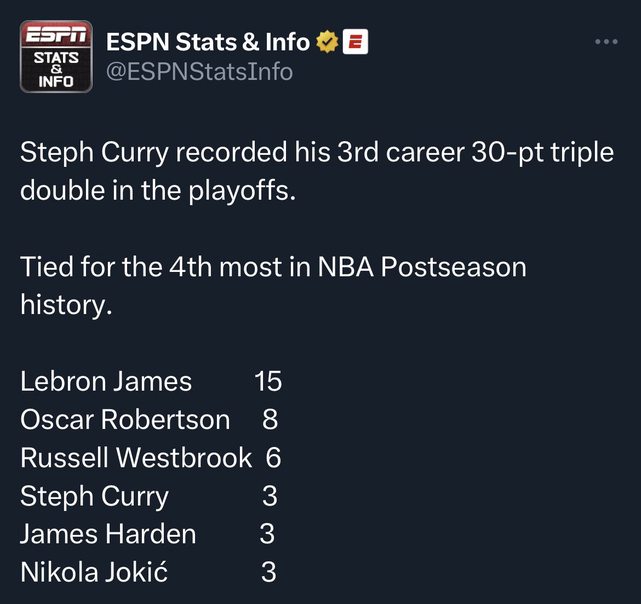Image resolution: width=641 pixels, height=604 pixels.
Task: Open the @ESPNStatsInfo handle link
Action: click(x=199, y=72)
